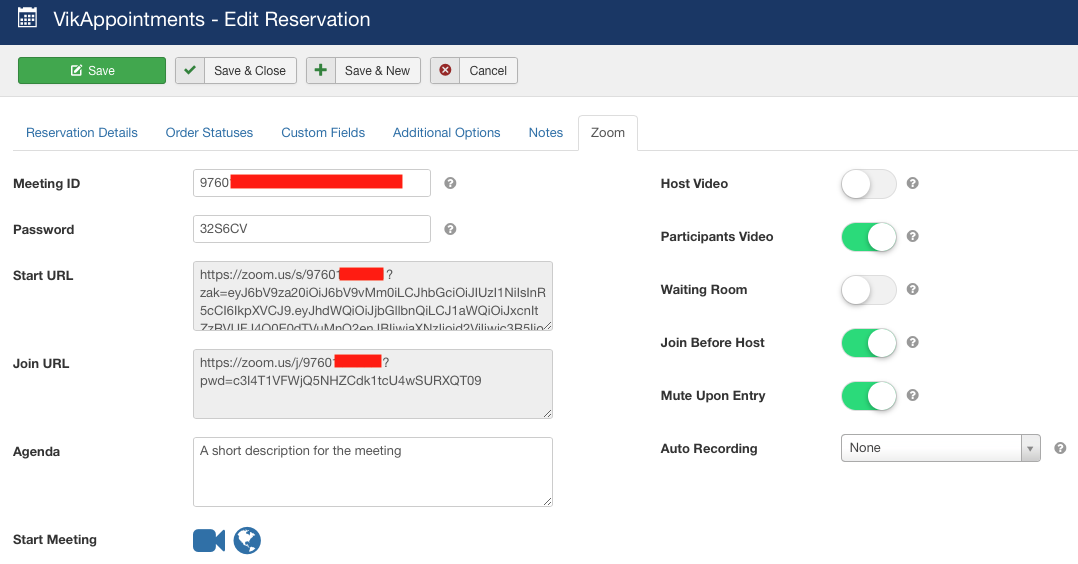Open the Auto Recording dropdown
Viewport: 1078px width, 564px height.
940,448
